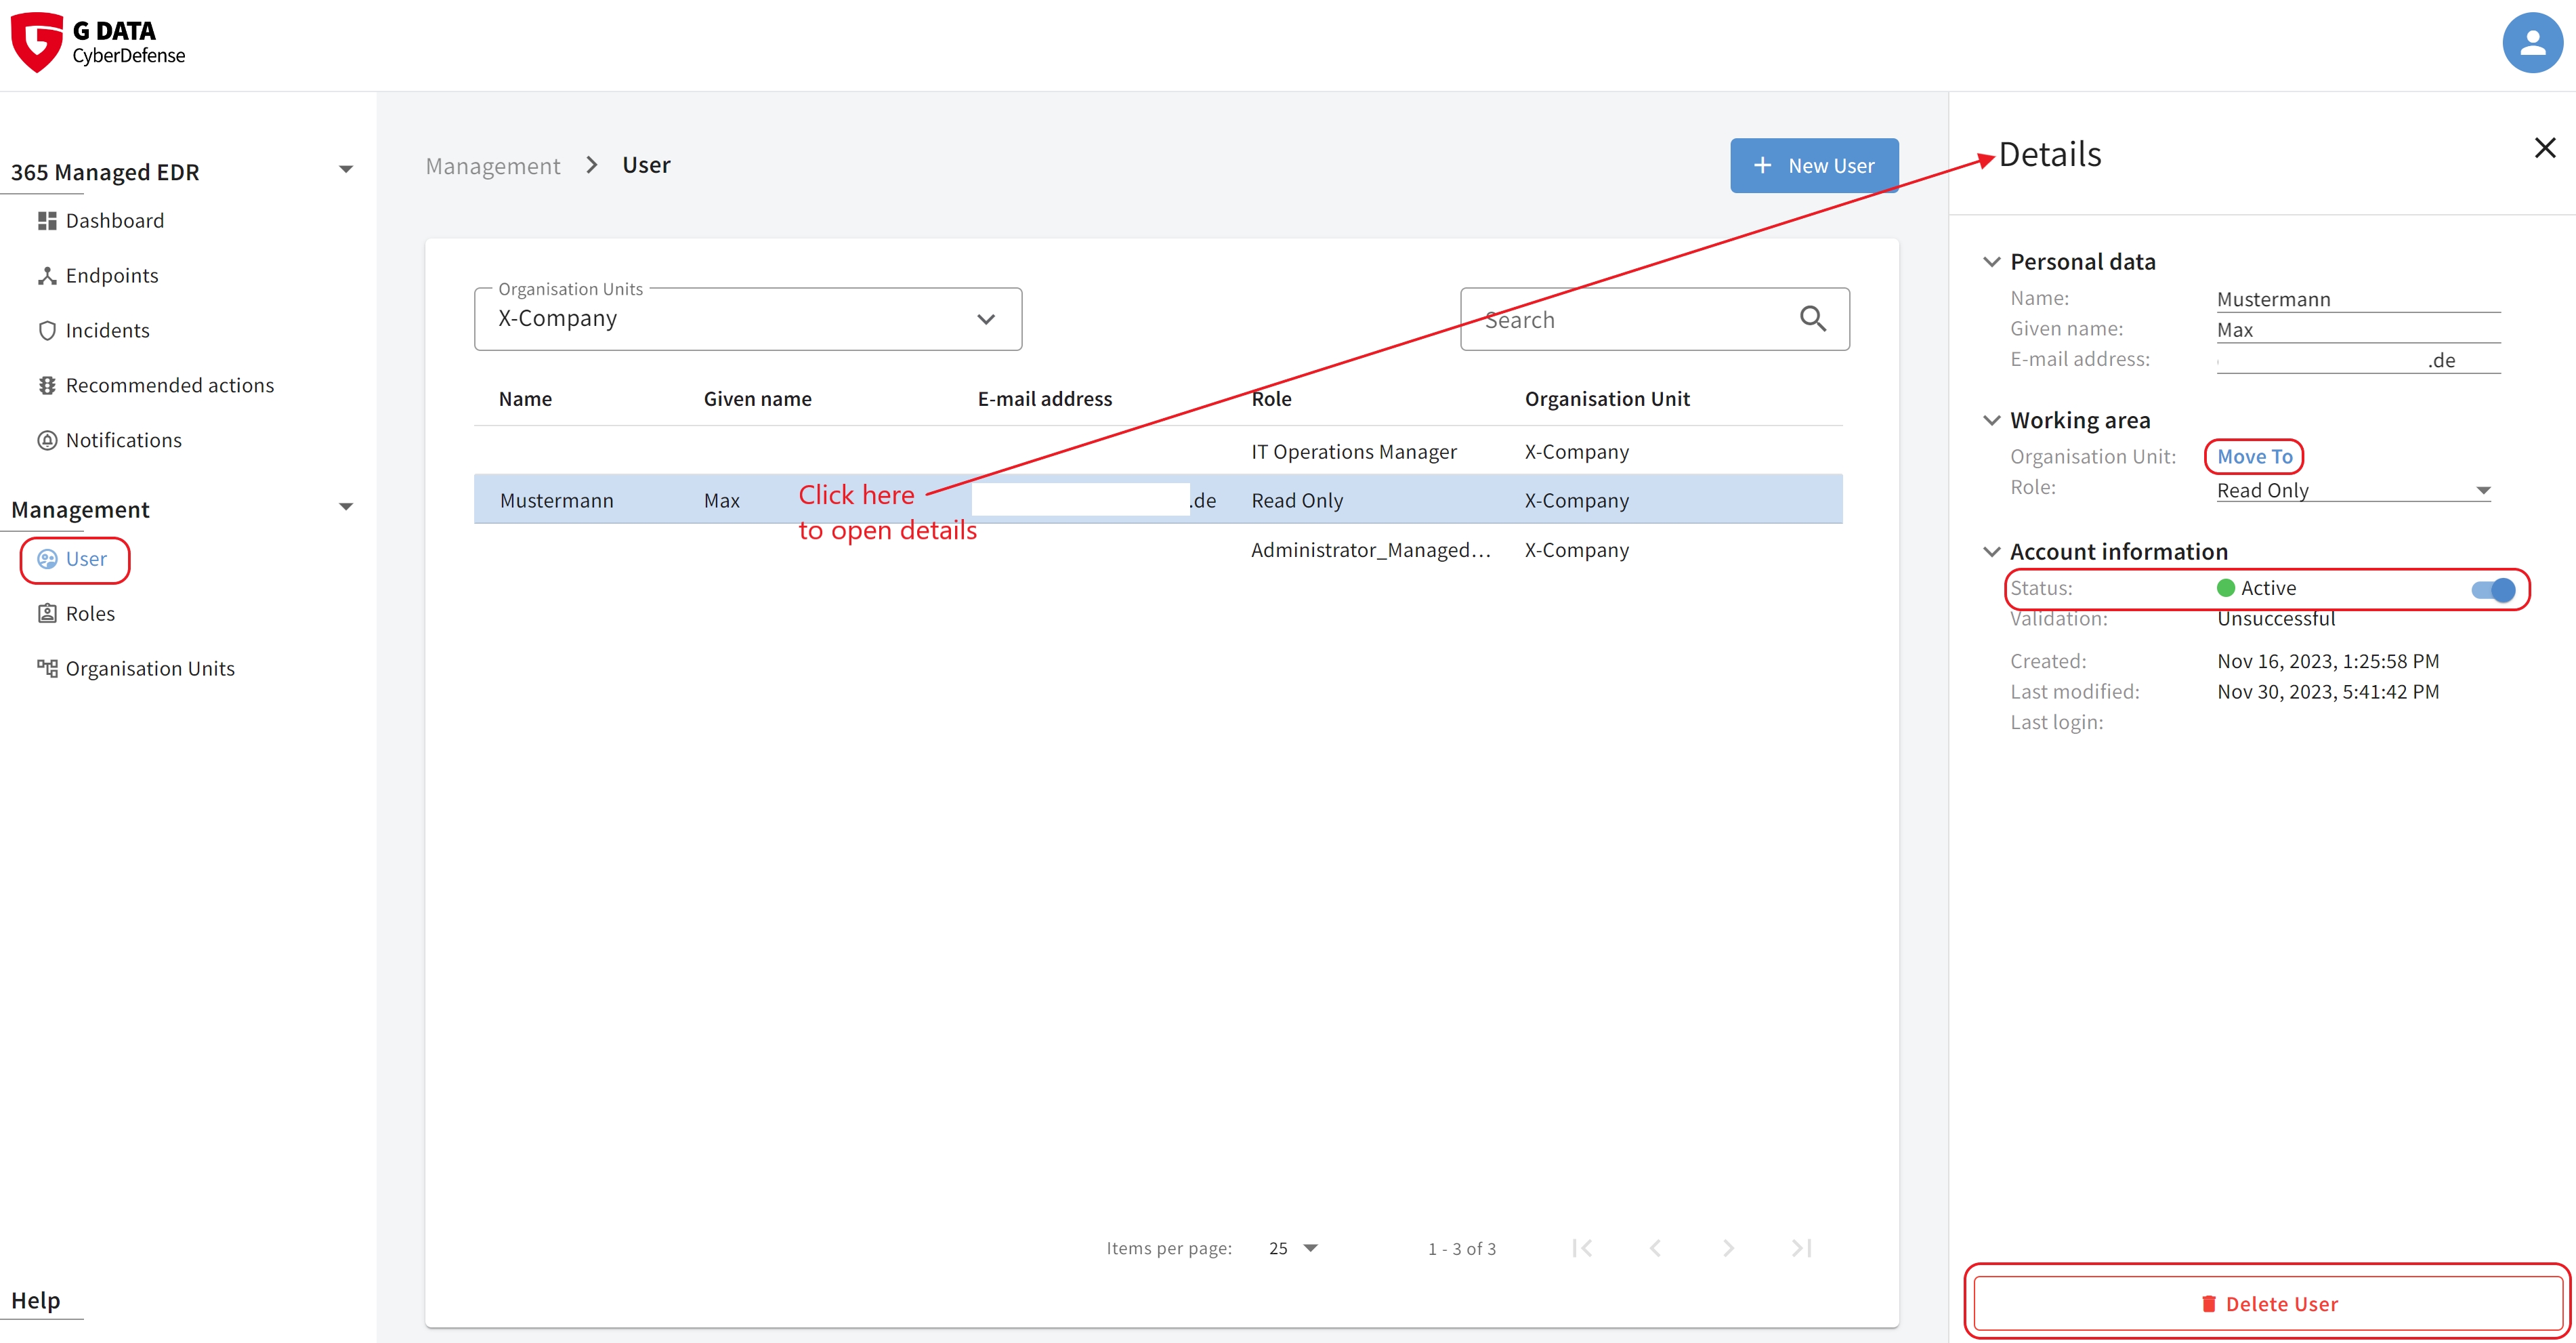Click the Move To organisation unit link
The image size is (2576, 1343).
2251,457
